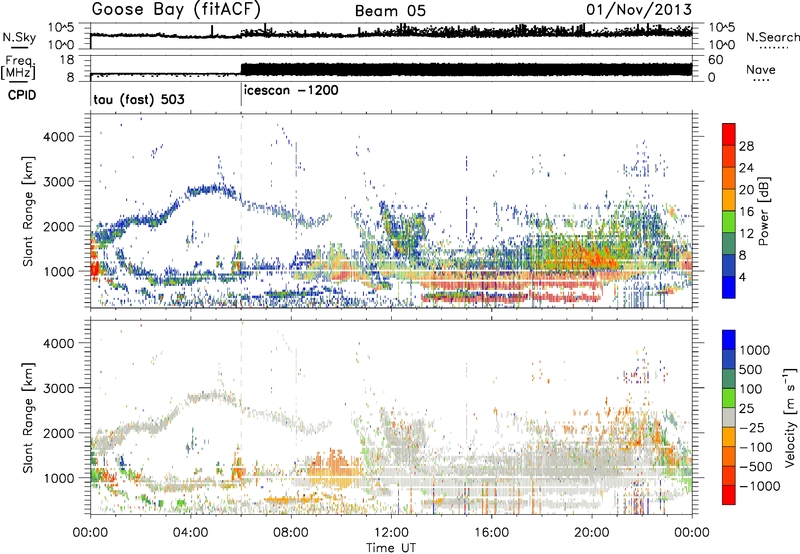Click 'Slant Range [km]' label of the velocity panel

pyautogui.click(x=28, y=417)
